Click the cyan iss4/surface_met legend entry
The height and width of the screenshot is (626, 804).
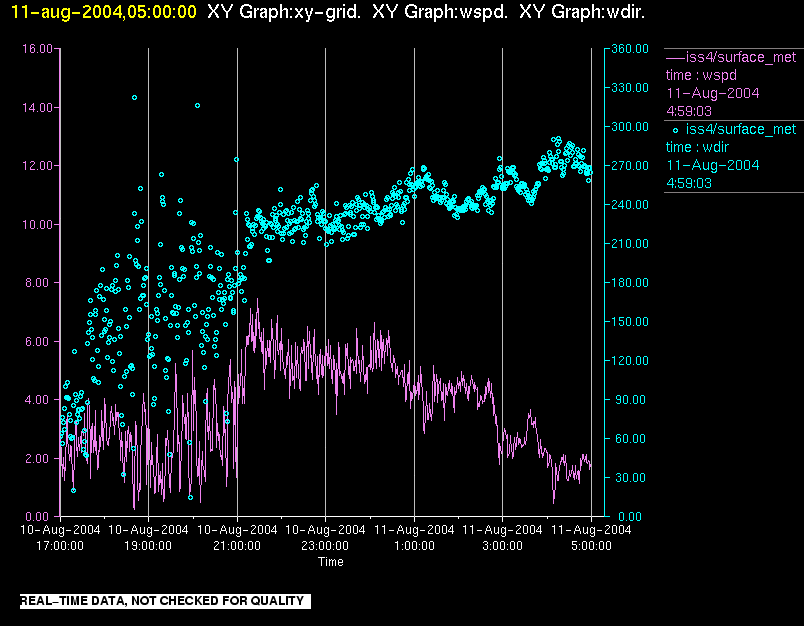[x=741, y=129]
